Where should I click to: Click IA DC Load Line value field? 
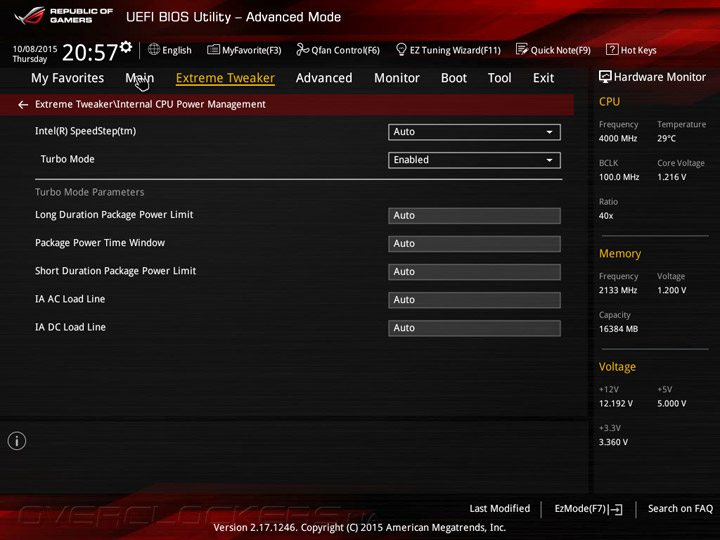[474, 328]
